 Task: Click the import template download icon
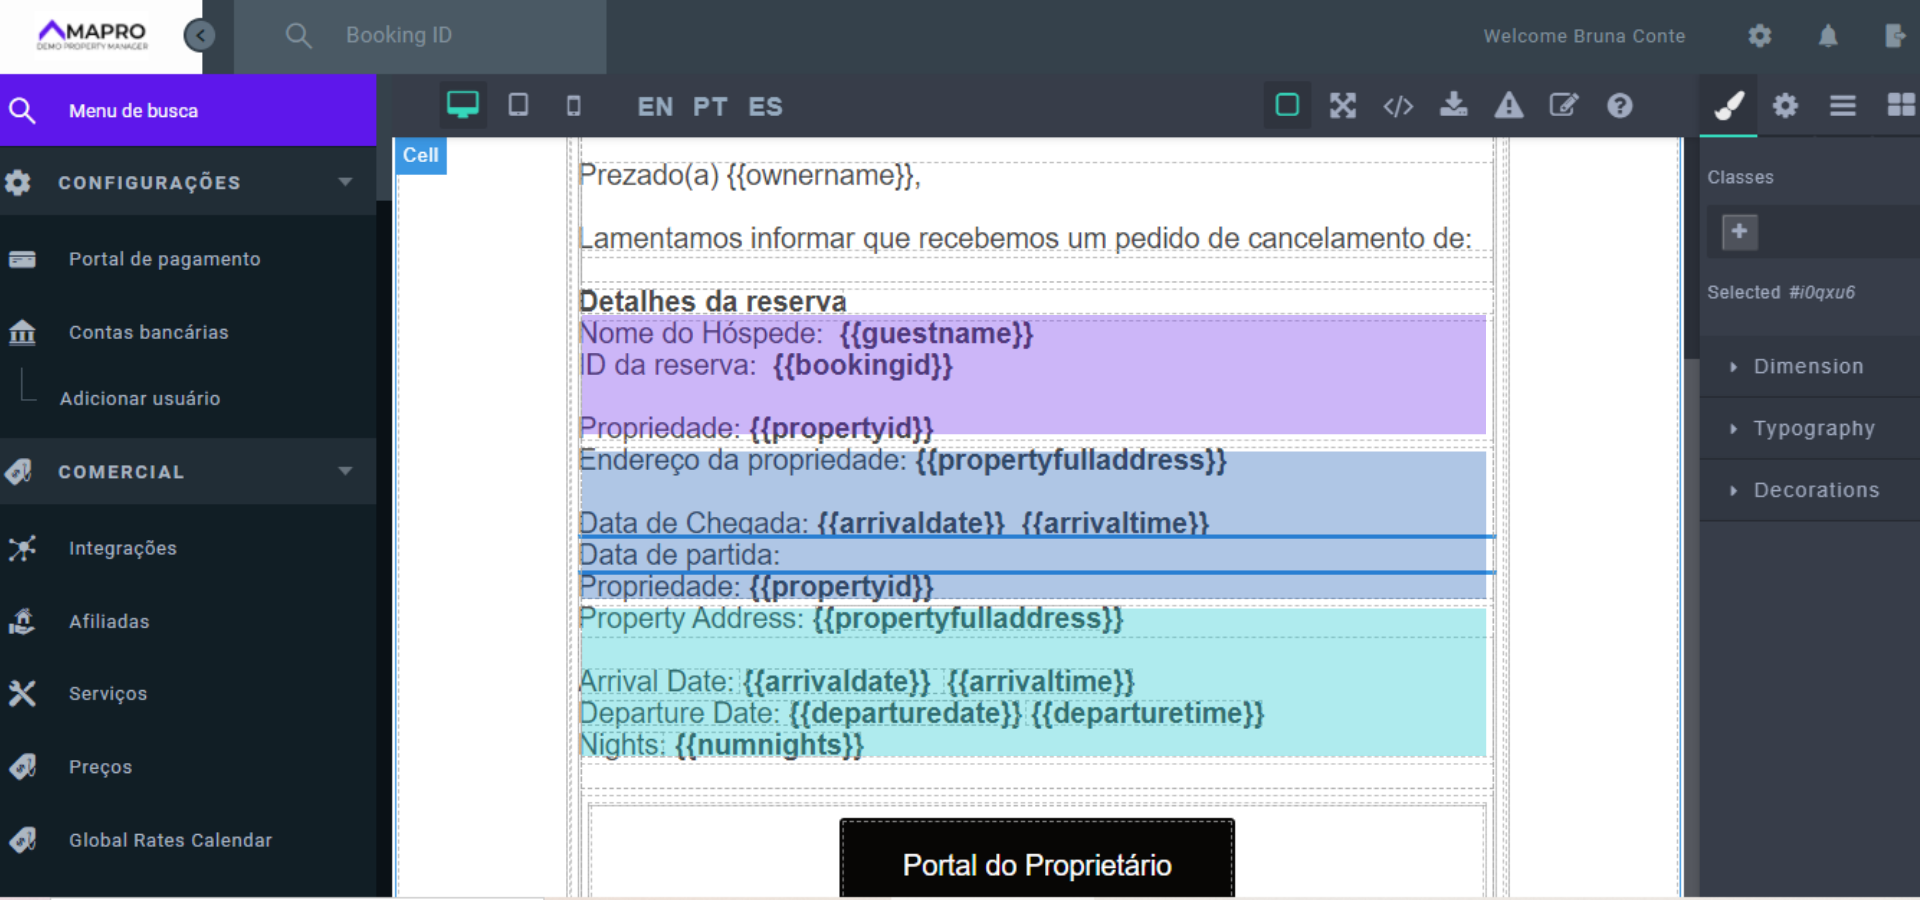tap(1454, 105)
